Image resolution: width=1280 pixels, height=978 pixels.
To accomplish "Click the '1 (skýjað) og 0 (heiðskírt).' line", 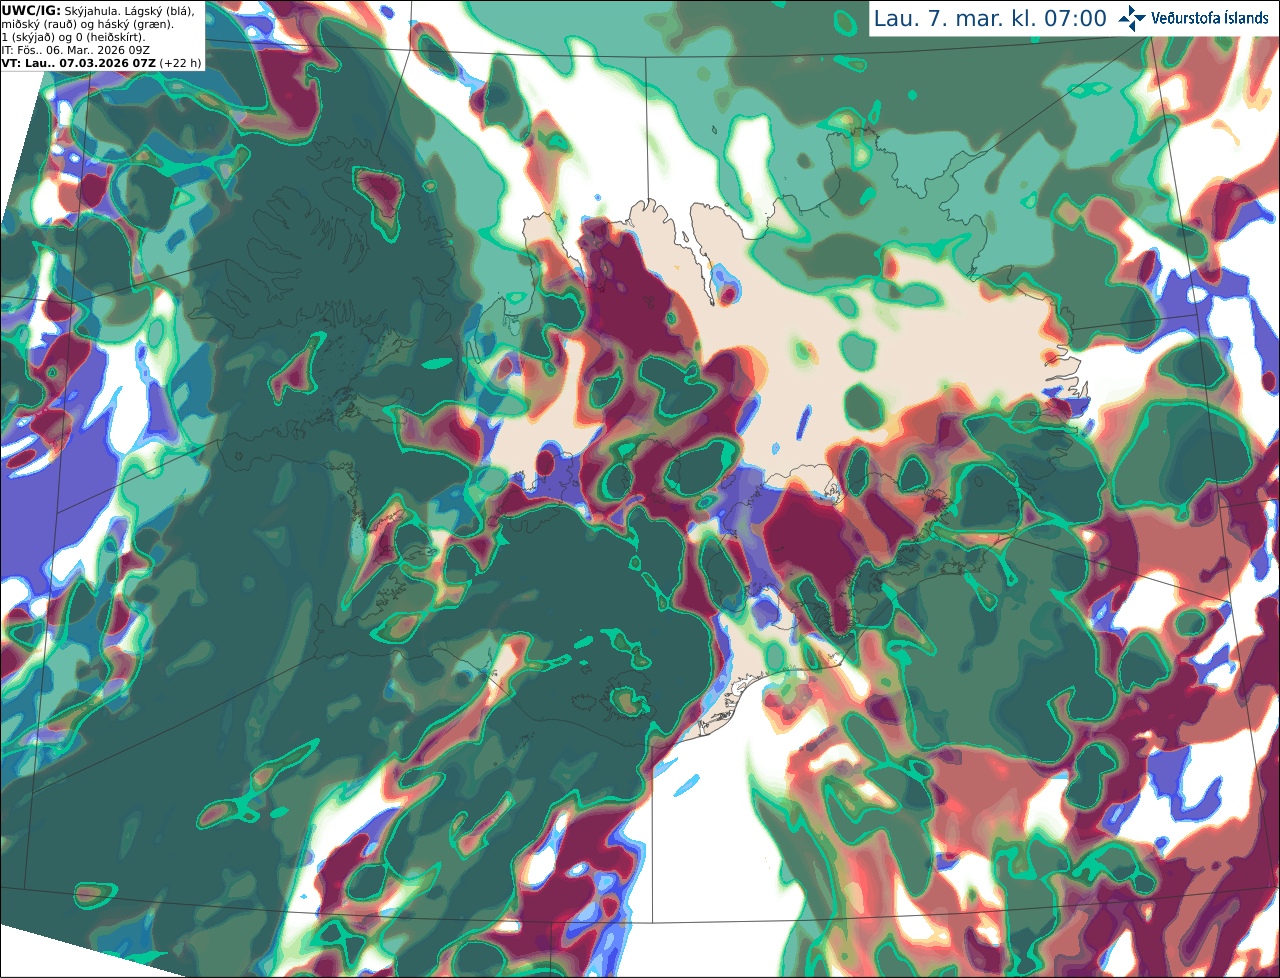I will coord(74,37).
